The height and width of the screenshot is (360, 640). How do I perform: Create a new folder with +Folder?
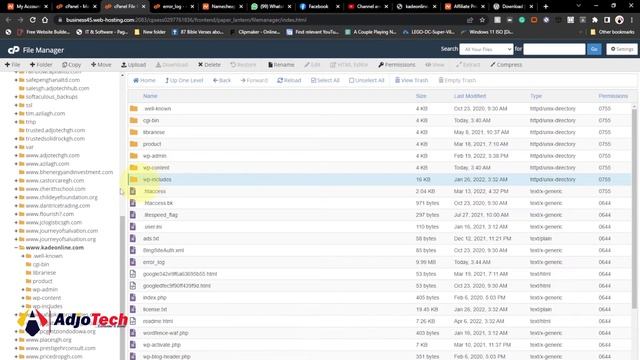[41, 64]
